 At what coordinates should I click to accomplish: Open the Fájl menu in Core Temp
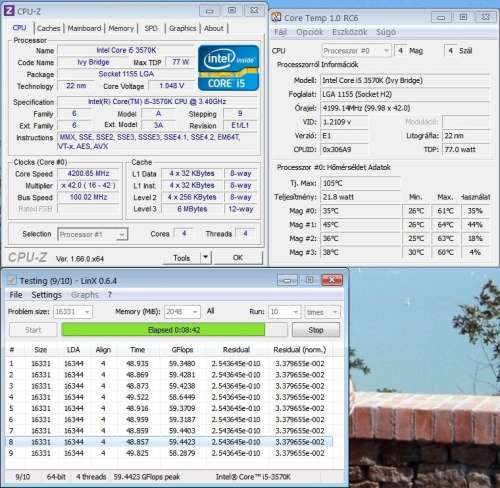280,32
